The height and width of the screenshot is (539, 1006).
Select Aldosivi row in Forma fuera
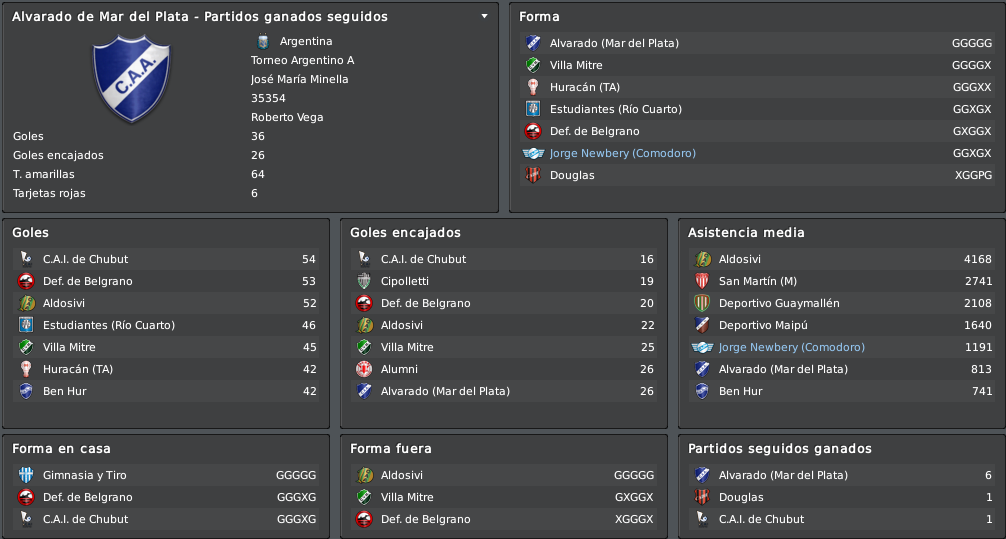pos(504,475)
